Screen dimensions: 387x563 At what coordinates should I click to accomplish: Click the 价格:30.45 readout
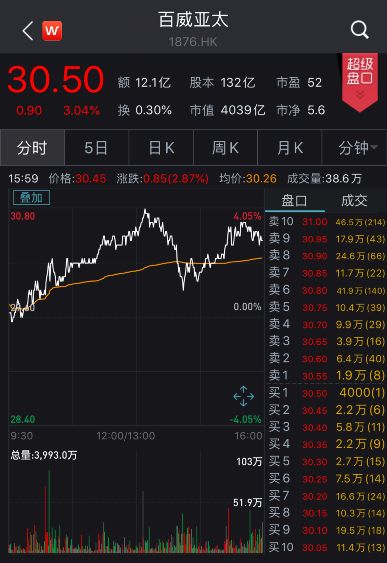(x=78, y=178)
